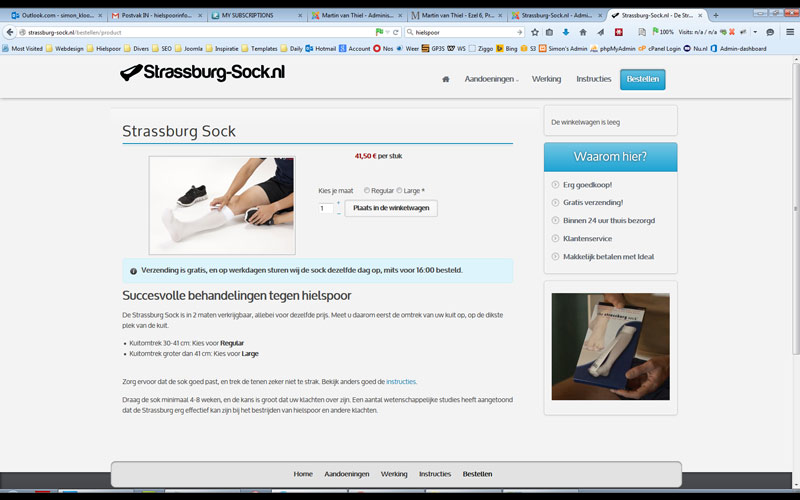
Task: Switch to the Outlook.com tab
Action: point(57,15)
